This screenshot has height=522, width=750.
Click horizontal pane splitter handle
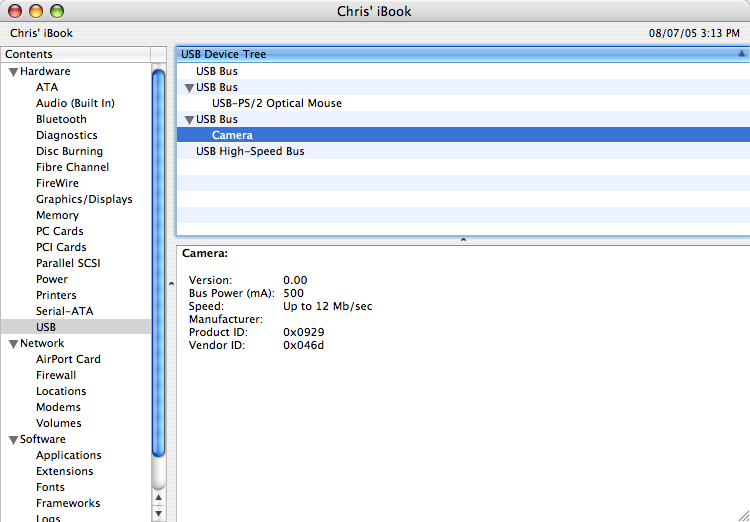pyautogui.click(x=463, y=240)
